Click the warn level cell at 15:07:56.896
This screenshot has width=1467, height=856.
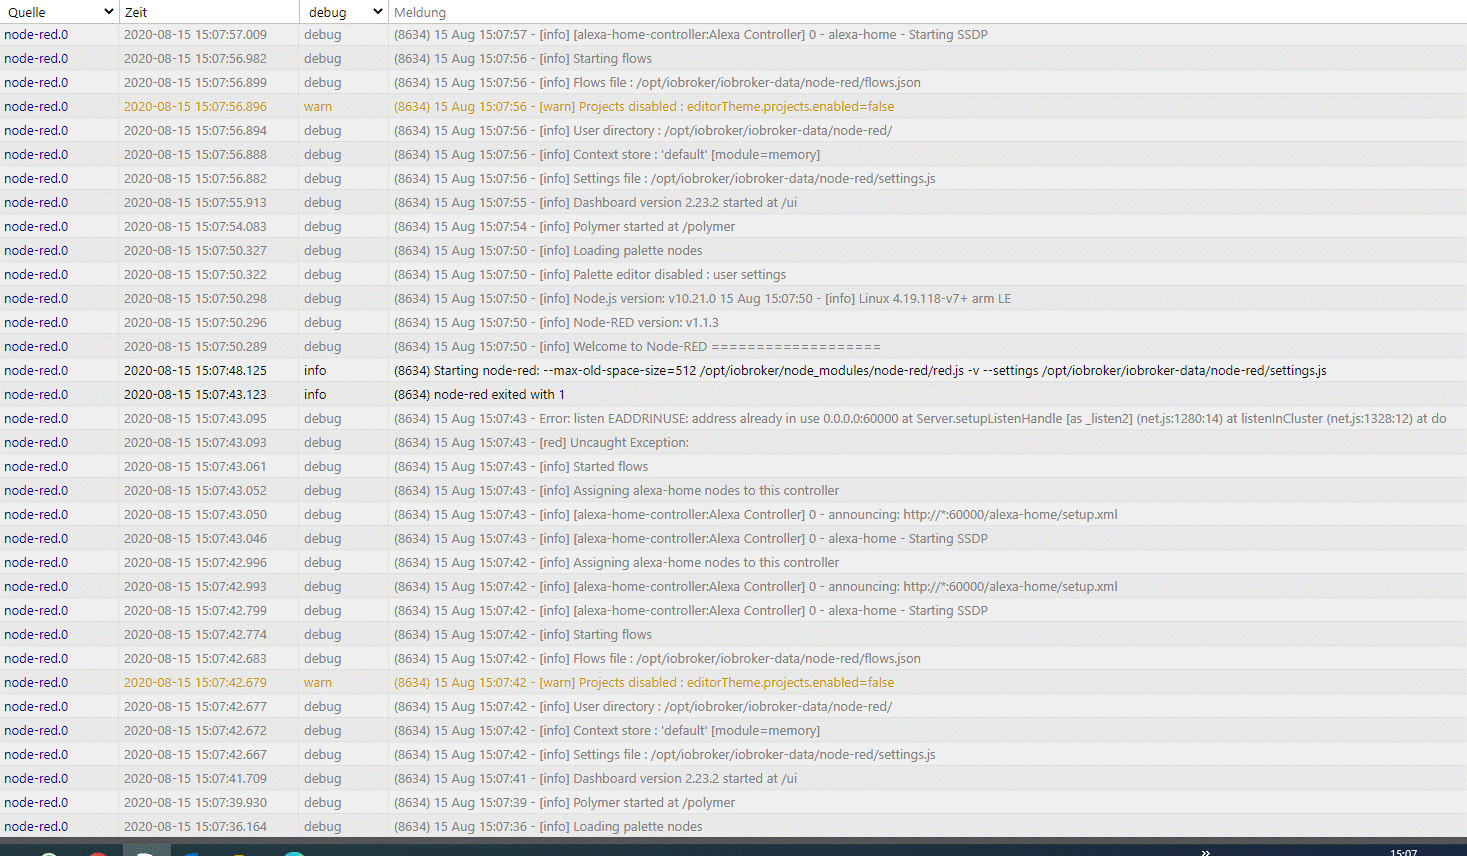tap(318, 107)
